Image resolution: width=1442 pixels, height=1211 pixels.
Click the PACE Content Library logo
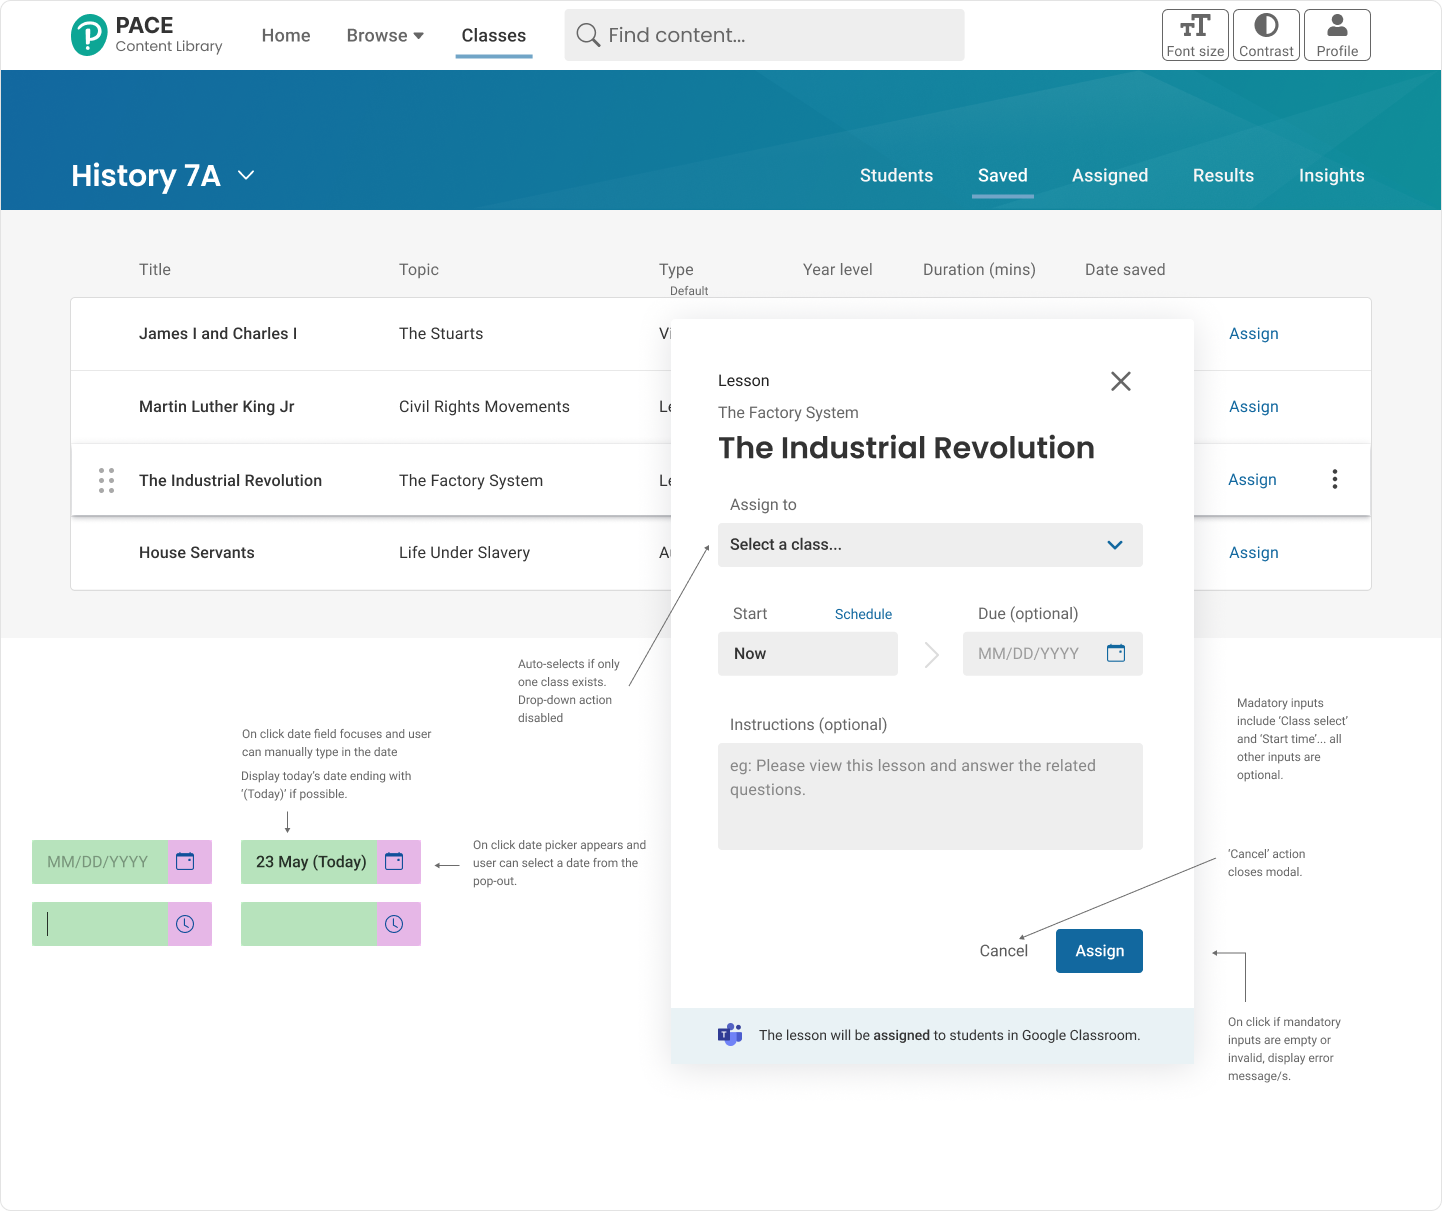point(146,35)
